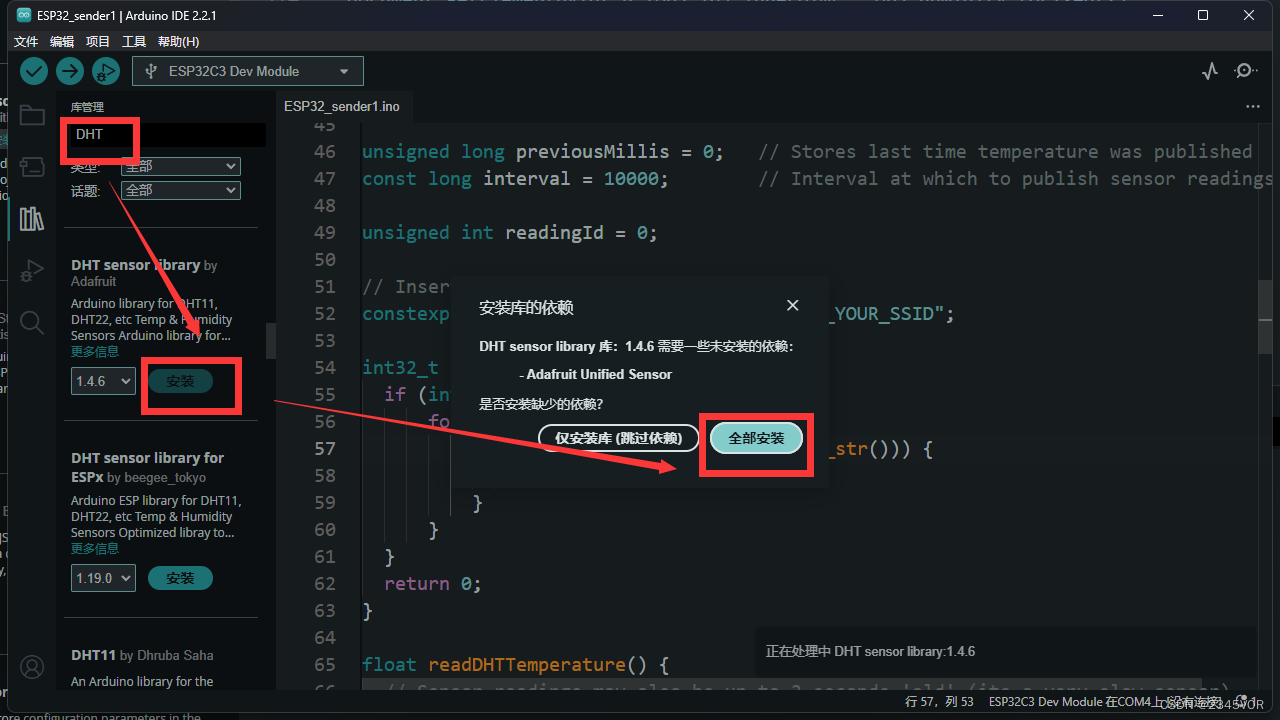
Task: Open the Debug sidebar panel
Action: (x=32, y=270)
